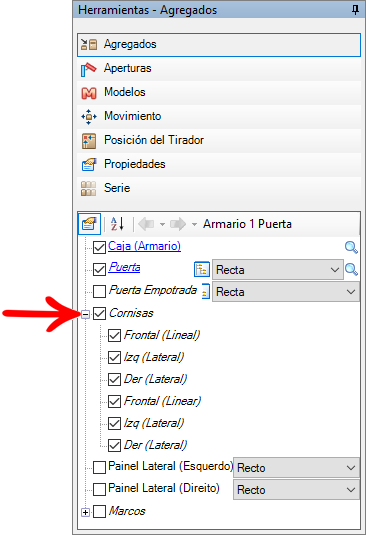Select the Cornisas label

coord(131,313)
